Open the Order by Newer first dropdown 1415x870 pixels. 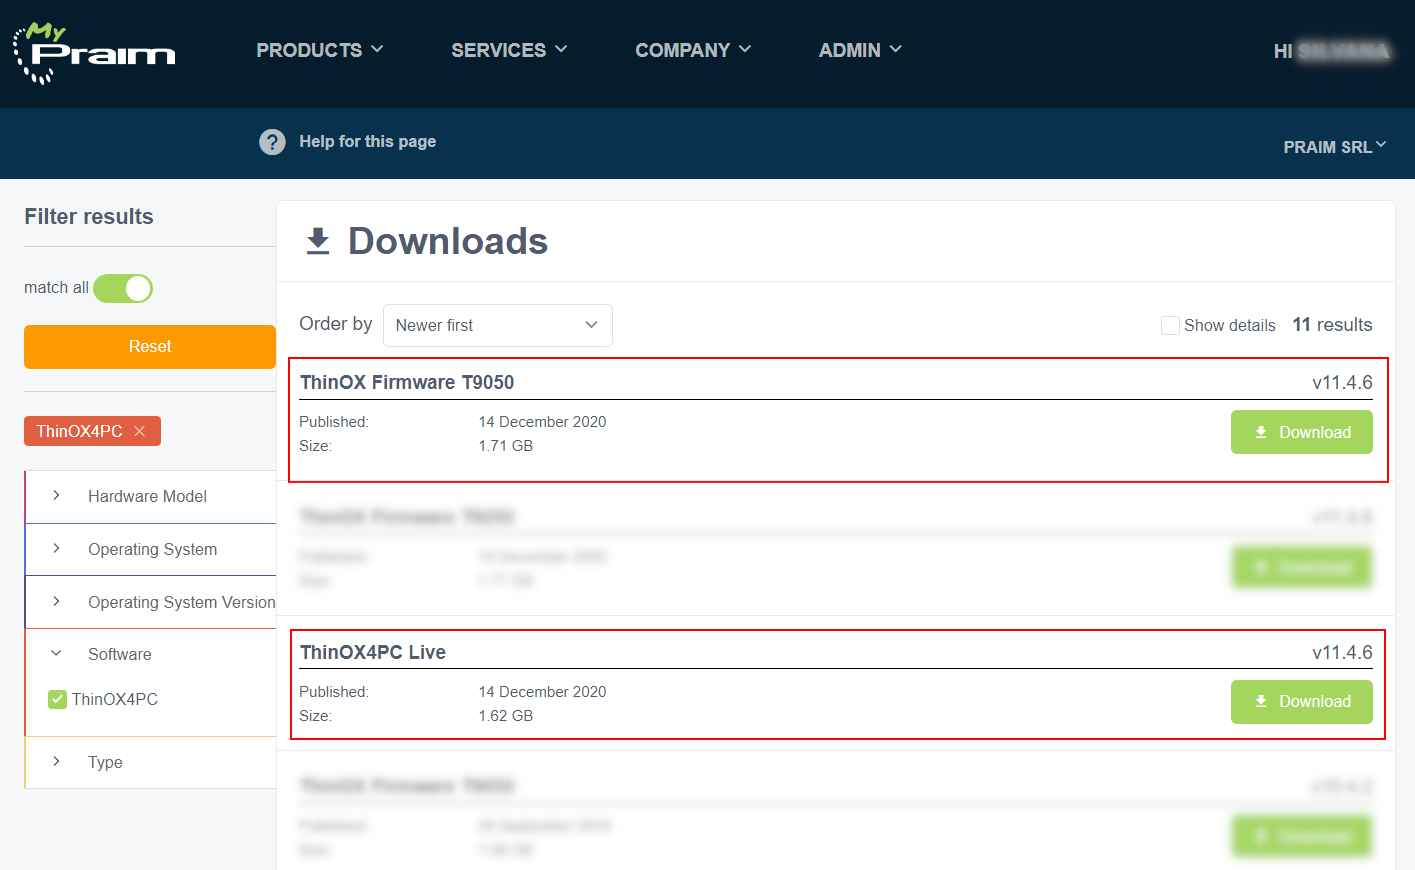tap(497, 325)
